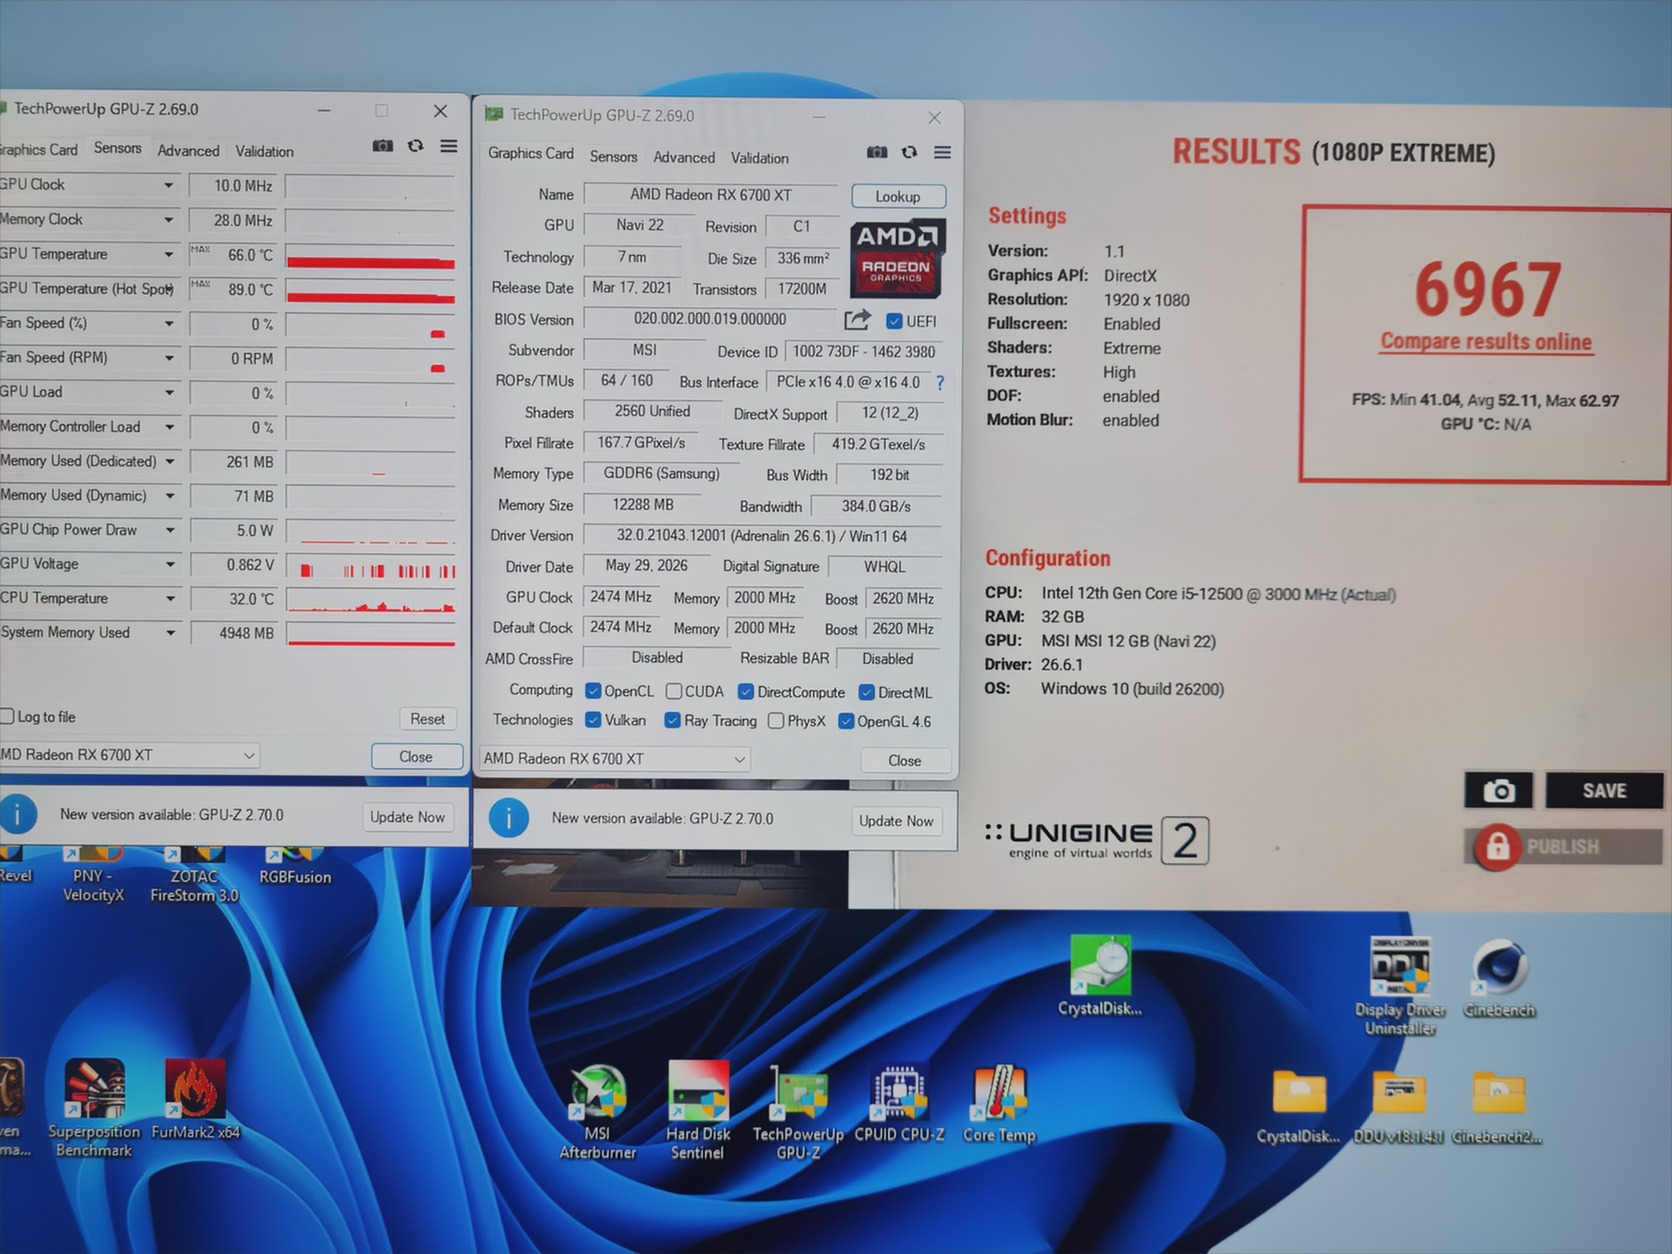Refresh sensors in left GPU-Z window

416,146
